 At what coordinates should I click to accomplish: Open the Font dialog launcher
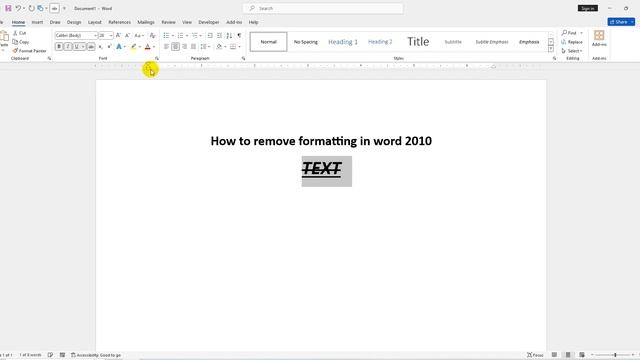pos(157,58)
